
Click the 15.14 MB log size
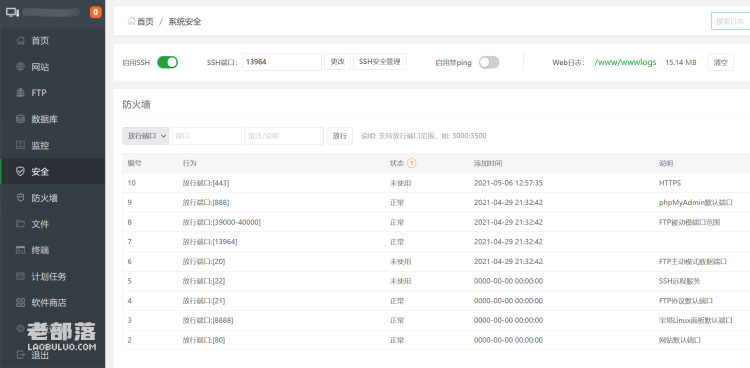click(681, 62)
